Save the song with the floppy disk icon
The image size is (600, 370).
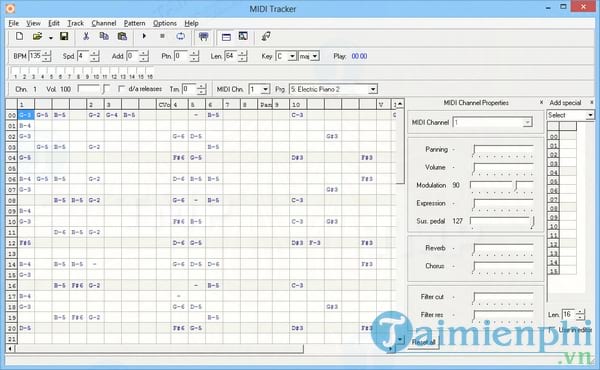[64, 36]
